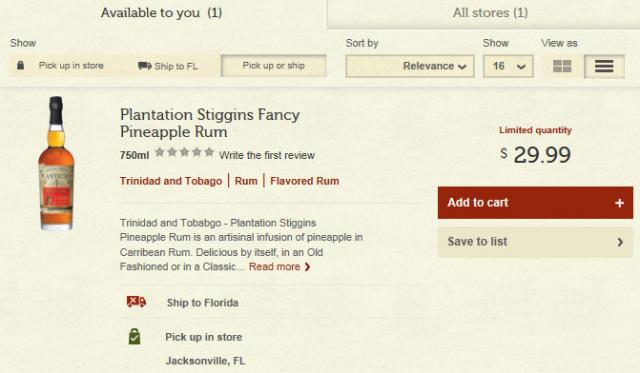Filter by Ship to FL
640x373 pixels.
click(168, 66)
